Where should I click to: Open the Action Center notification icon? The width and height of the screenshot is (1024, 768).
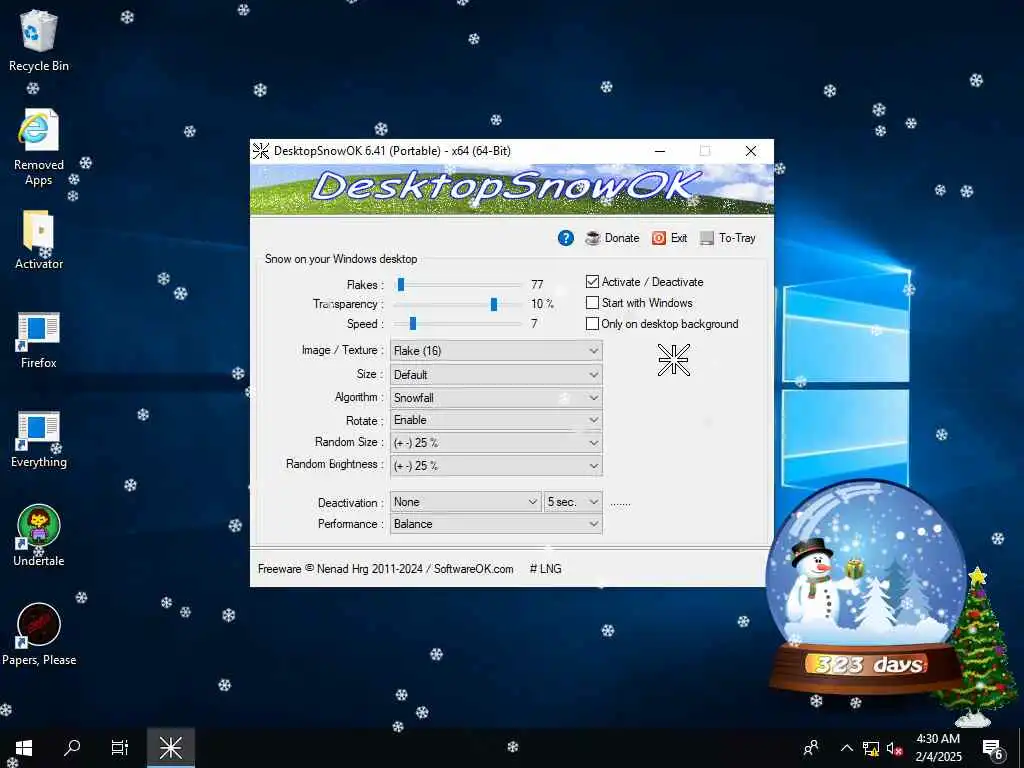coord(993,750)
